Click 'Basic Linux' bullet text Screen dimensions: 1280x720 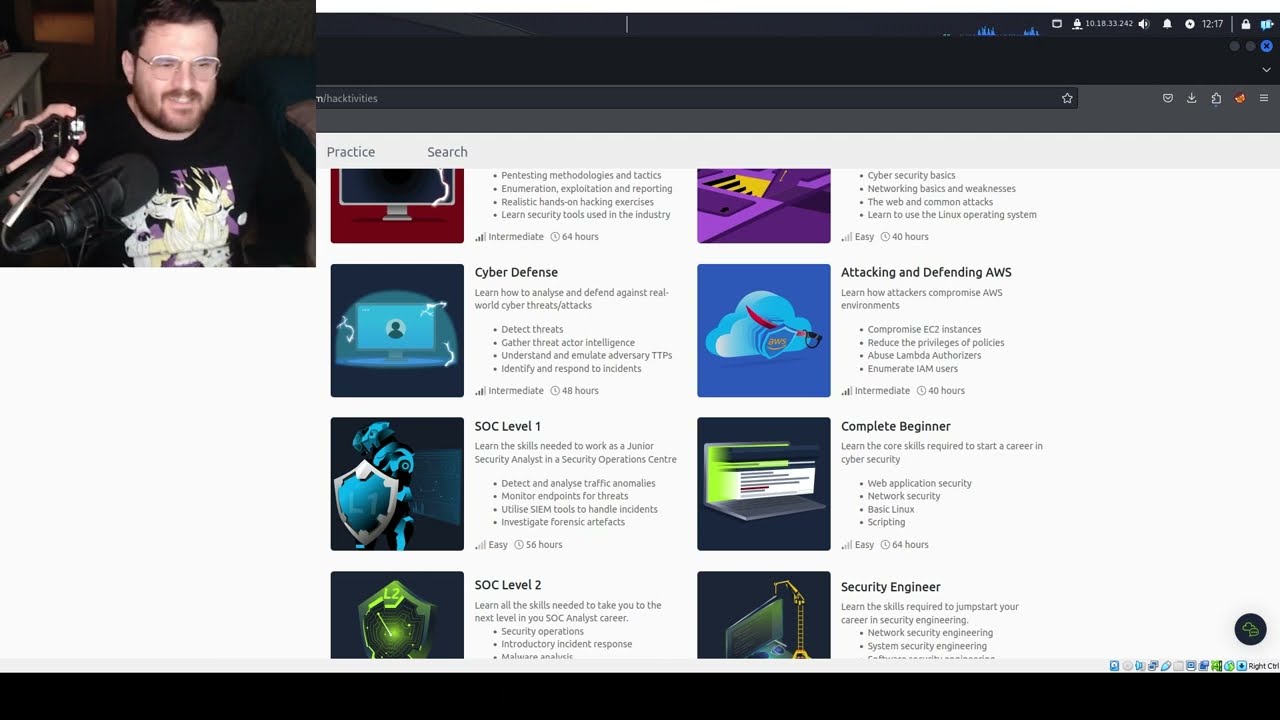click(x=891, y=509)
